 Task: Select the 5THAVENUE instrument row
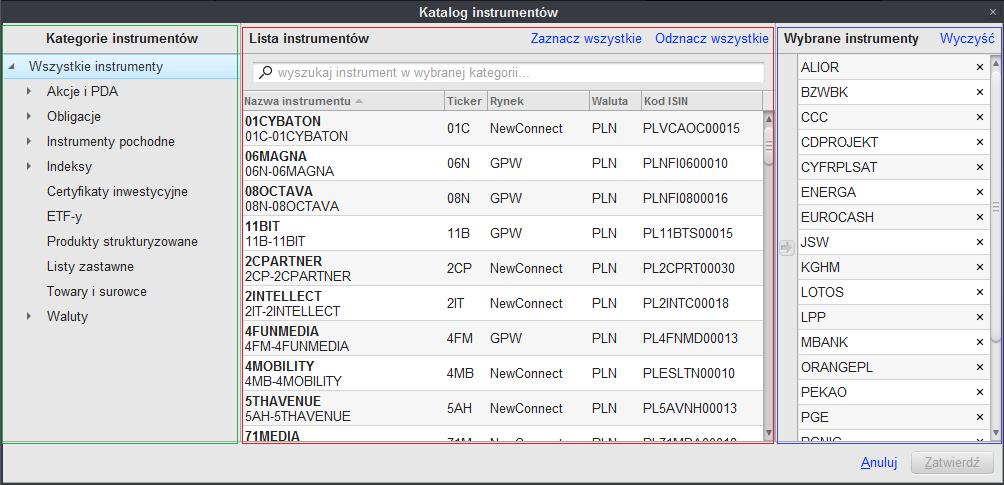pyautogui.click(x=503, y=408)
